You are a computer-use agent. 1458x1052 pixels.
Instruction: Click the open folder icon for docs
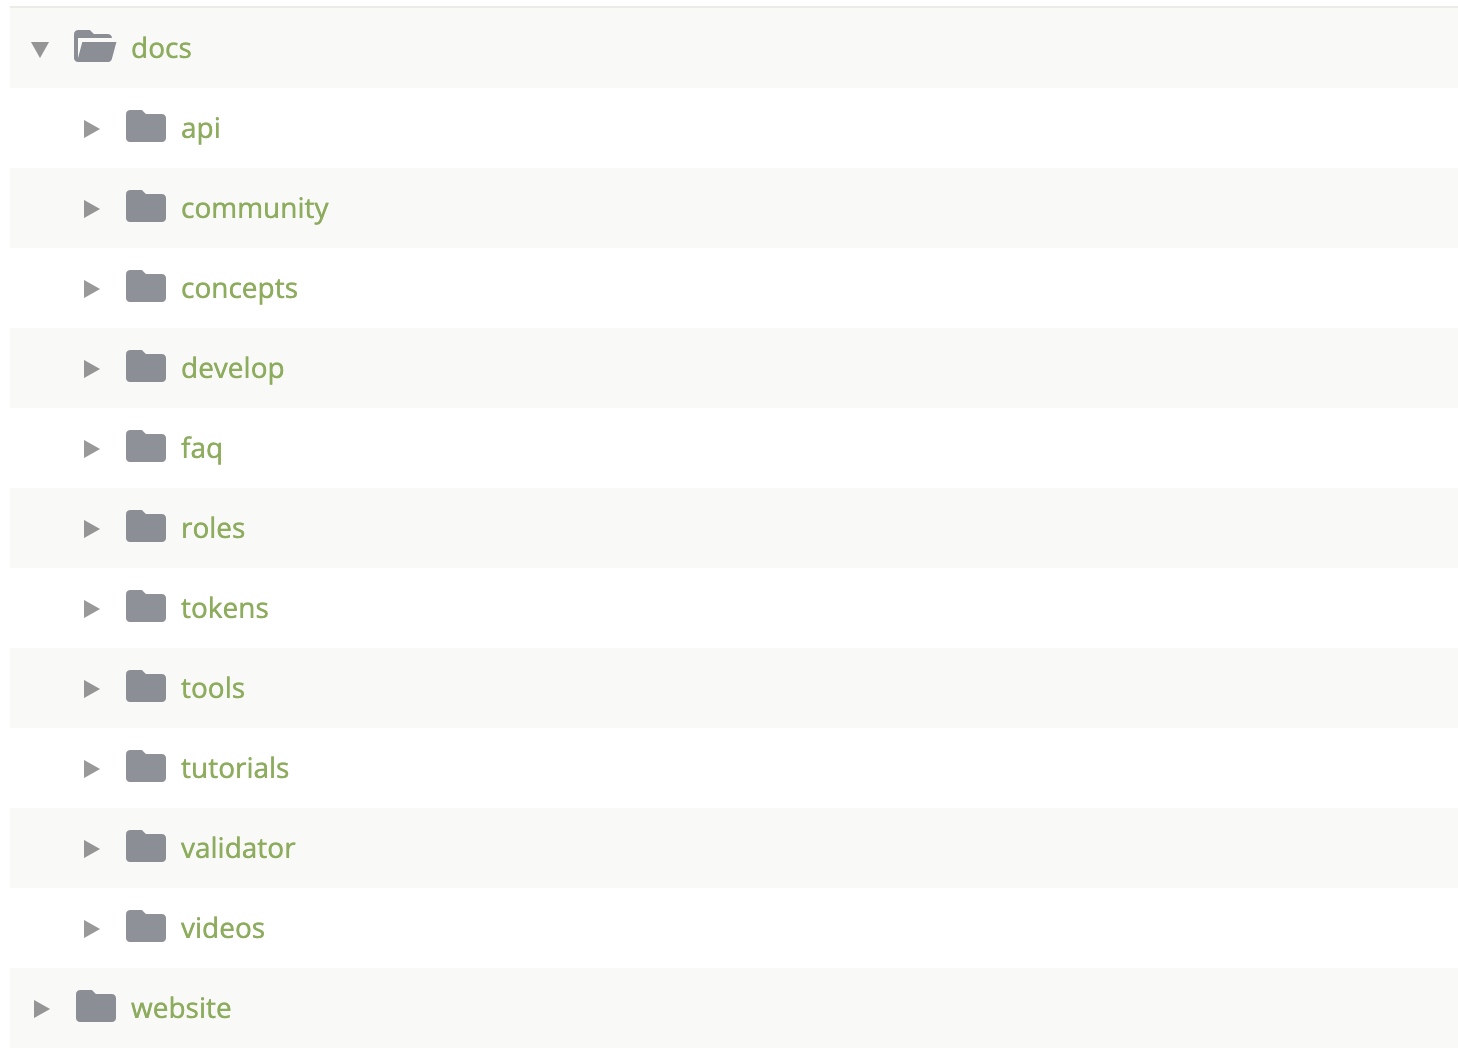pyautogui.click(x=95, y=47)
